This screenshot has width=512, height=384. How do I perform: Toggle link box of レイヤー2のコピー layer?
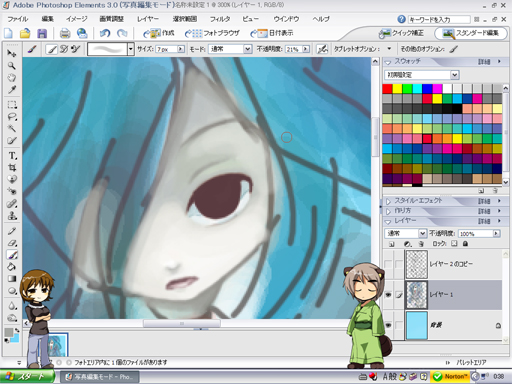(x=399, y=264)
